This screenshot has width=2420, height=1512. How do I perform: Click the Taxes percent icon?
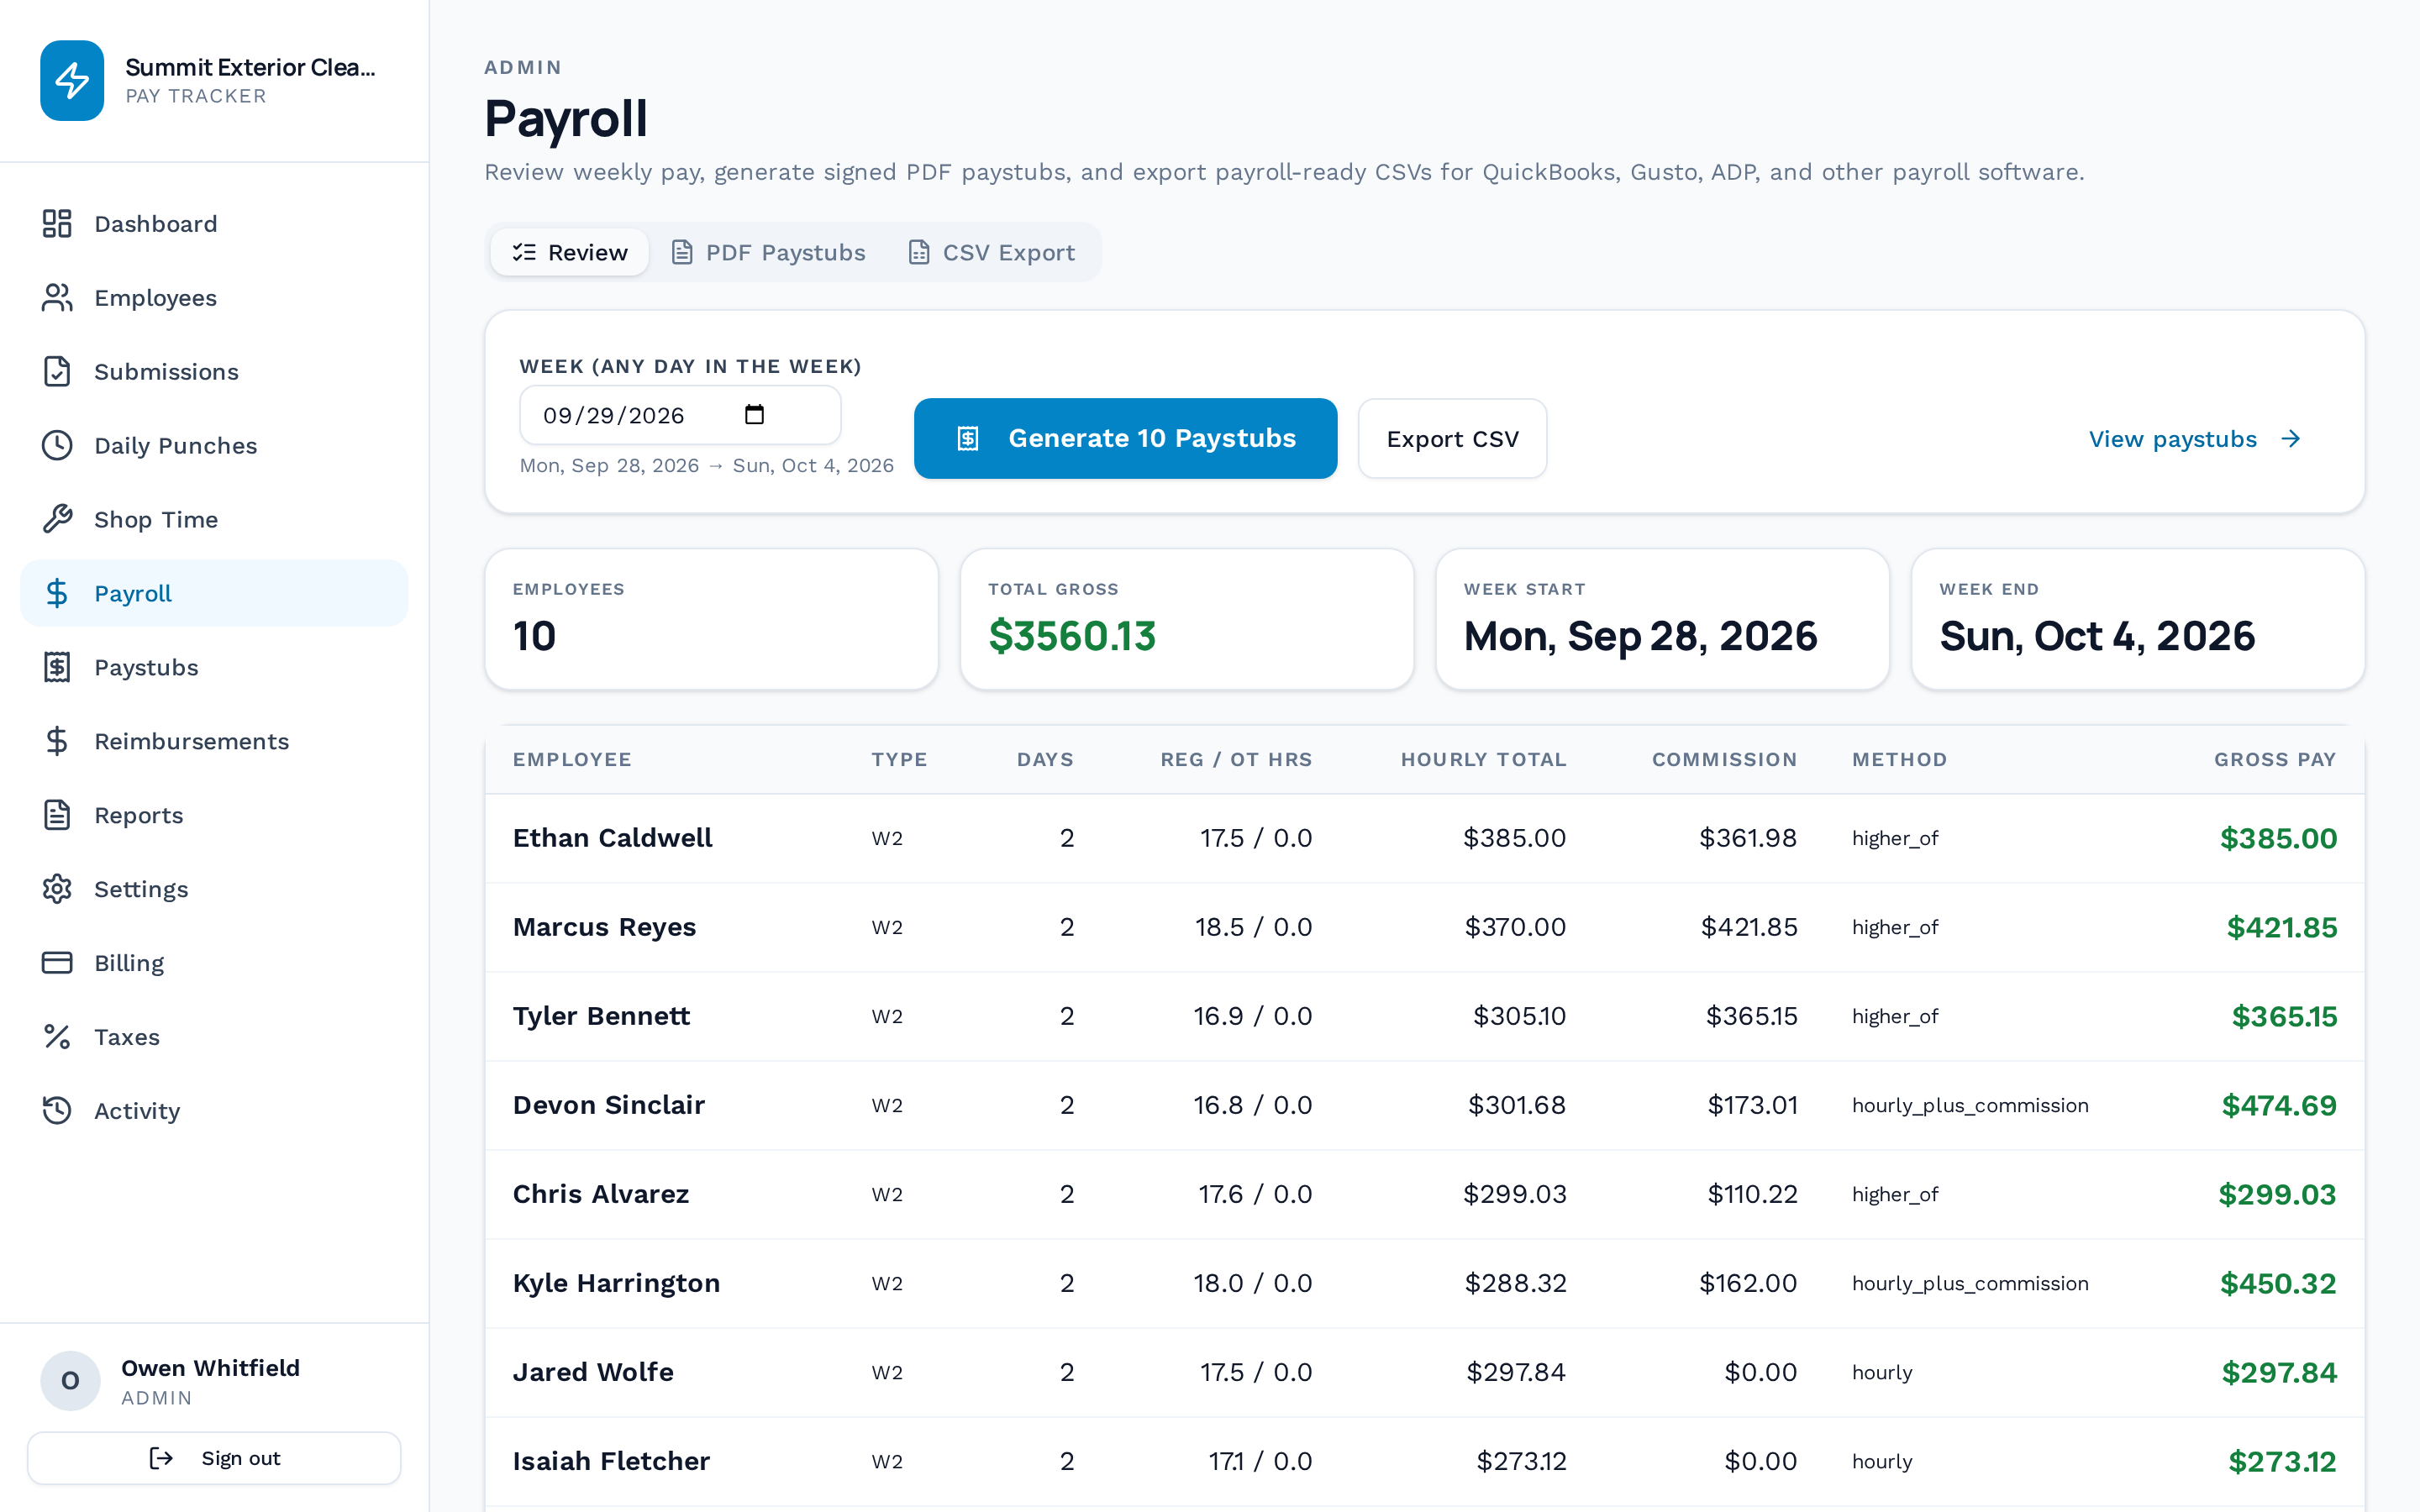click(x=57, y=1037)
